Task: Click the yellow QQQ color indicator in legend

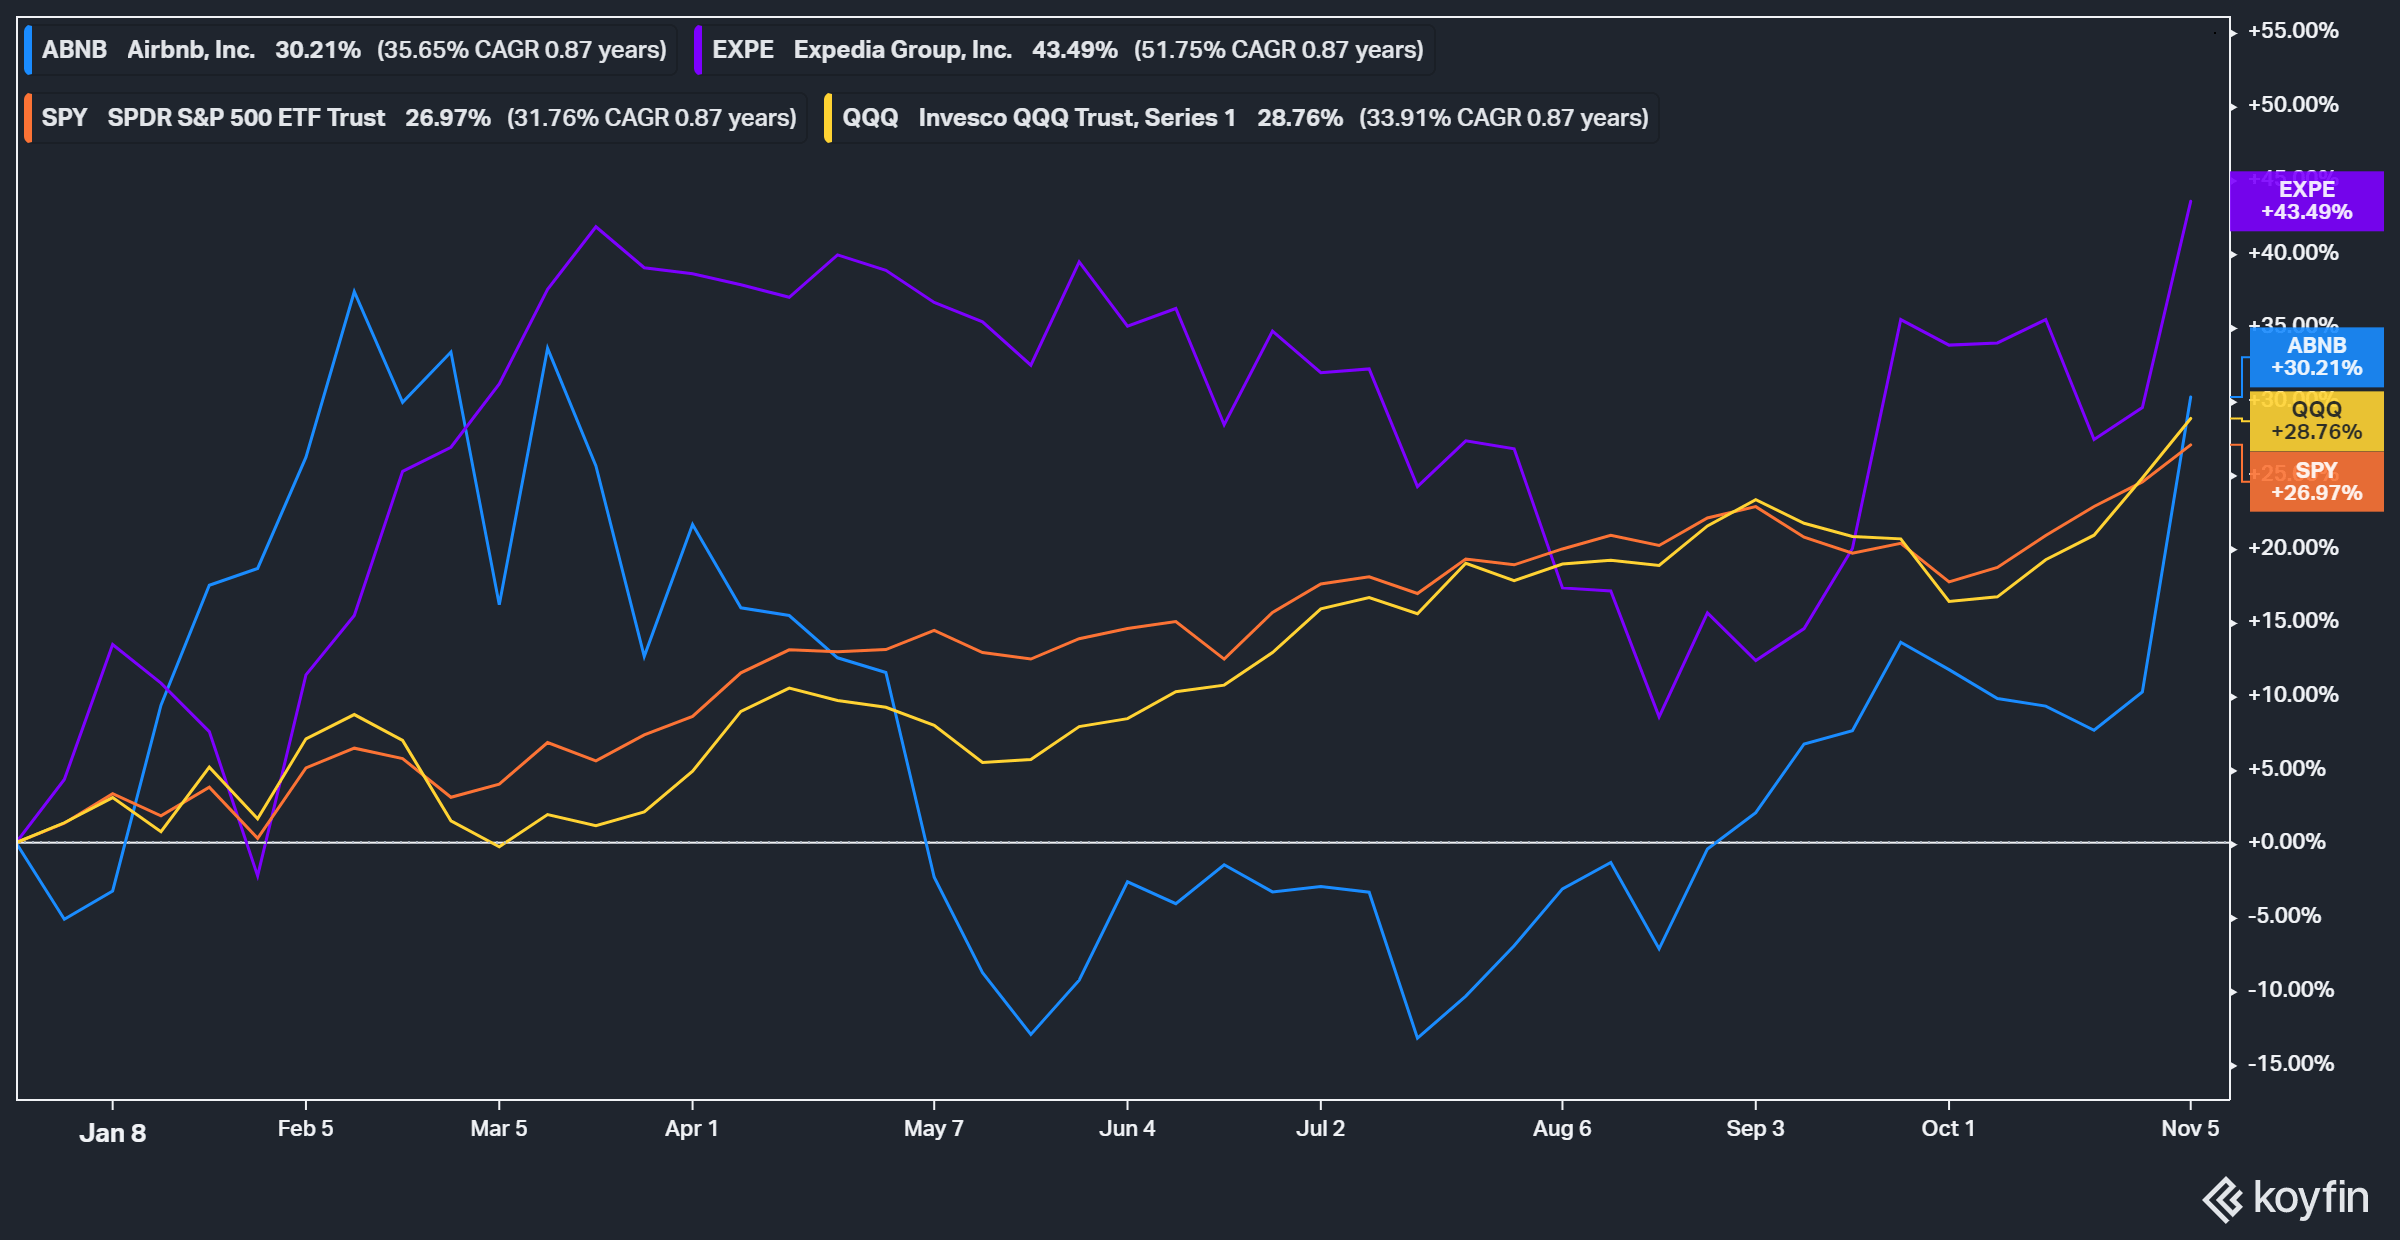Action: click(x=830, y=117)
